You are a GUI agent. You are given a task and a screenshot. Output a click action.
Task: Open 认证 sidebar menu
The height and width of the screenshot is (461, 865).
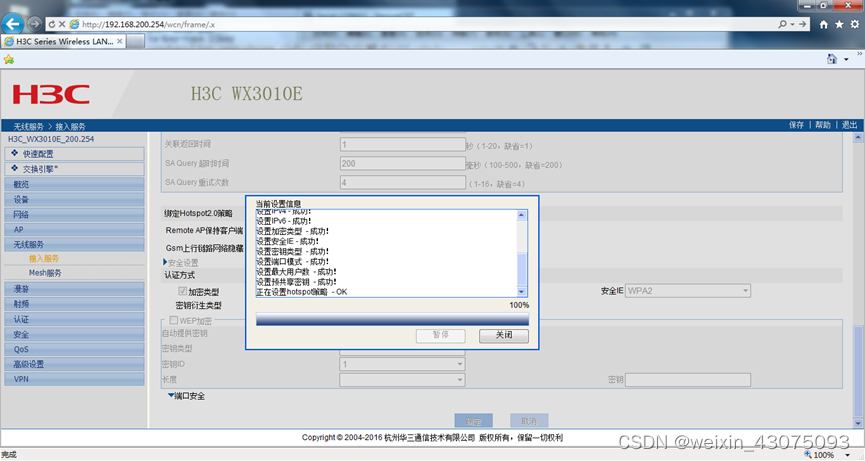pyautogui.click(x=74, y=319)
